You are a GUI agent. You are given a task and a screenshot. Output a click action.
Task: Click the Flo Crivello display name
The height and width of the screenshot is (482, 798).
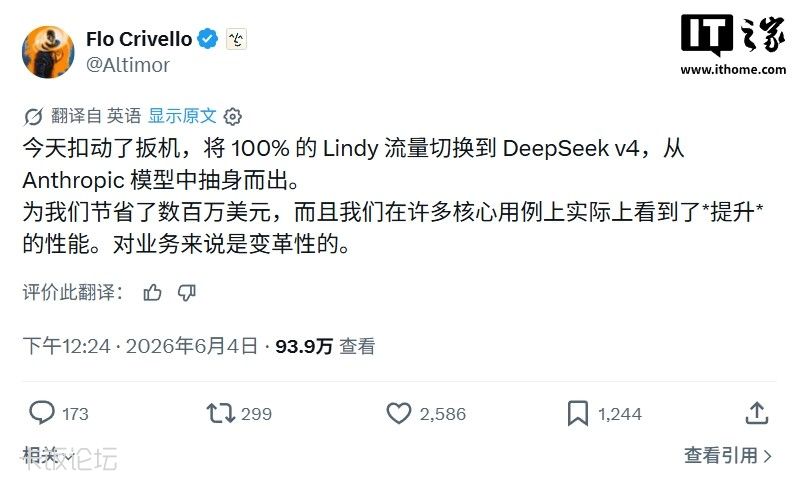click(139, 39)
